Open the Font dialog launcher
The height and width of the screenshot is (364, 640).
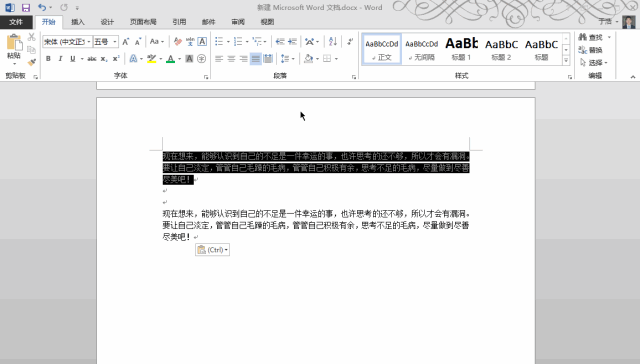pos(206,77)
